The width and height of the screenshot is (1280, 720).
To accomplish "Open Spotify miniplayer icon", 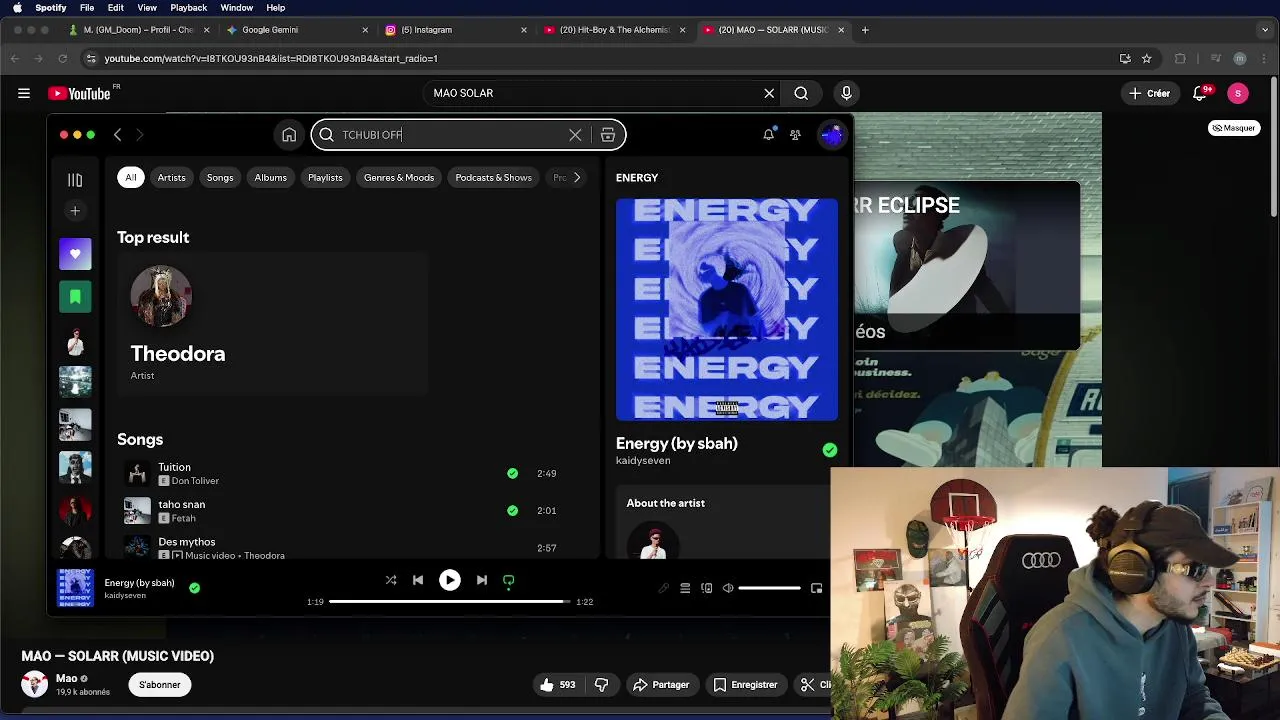I will [816, 588].
